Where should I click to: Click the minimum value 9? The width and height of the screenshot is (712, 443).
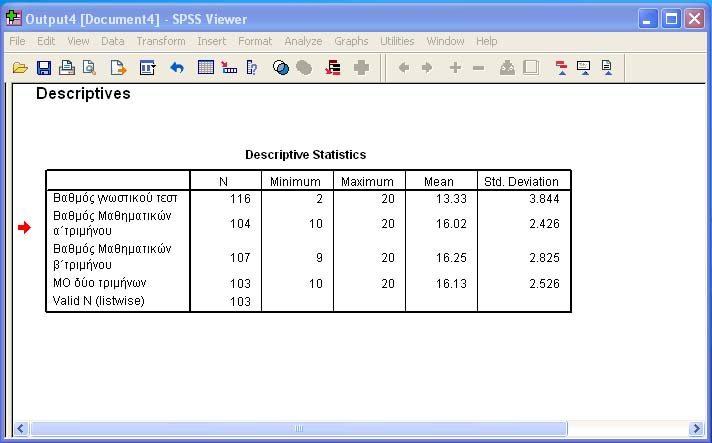(319, 257)
